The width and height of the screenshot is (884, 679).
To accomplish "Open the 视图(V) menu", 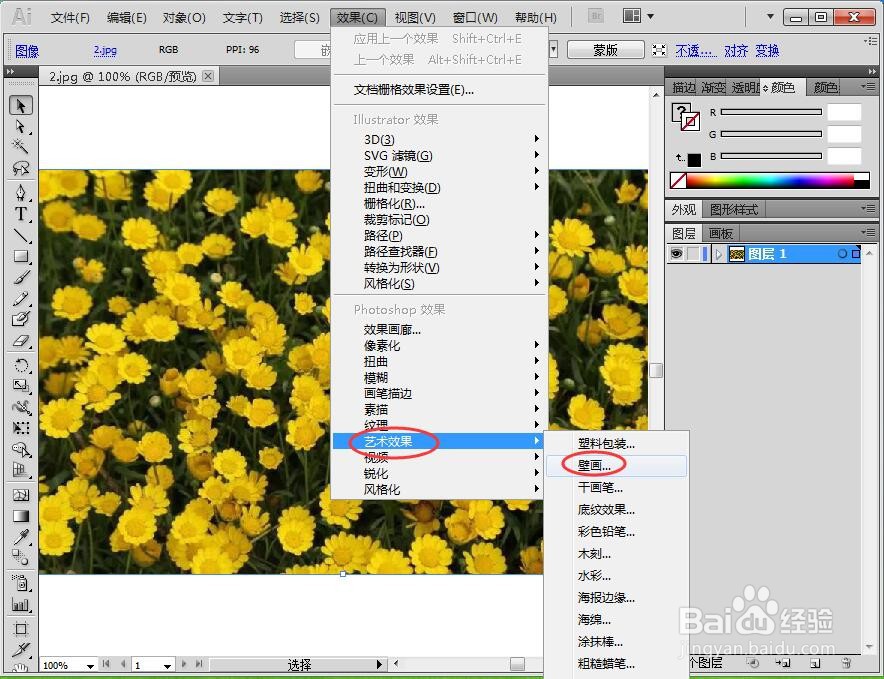I will tap(413, 16).
